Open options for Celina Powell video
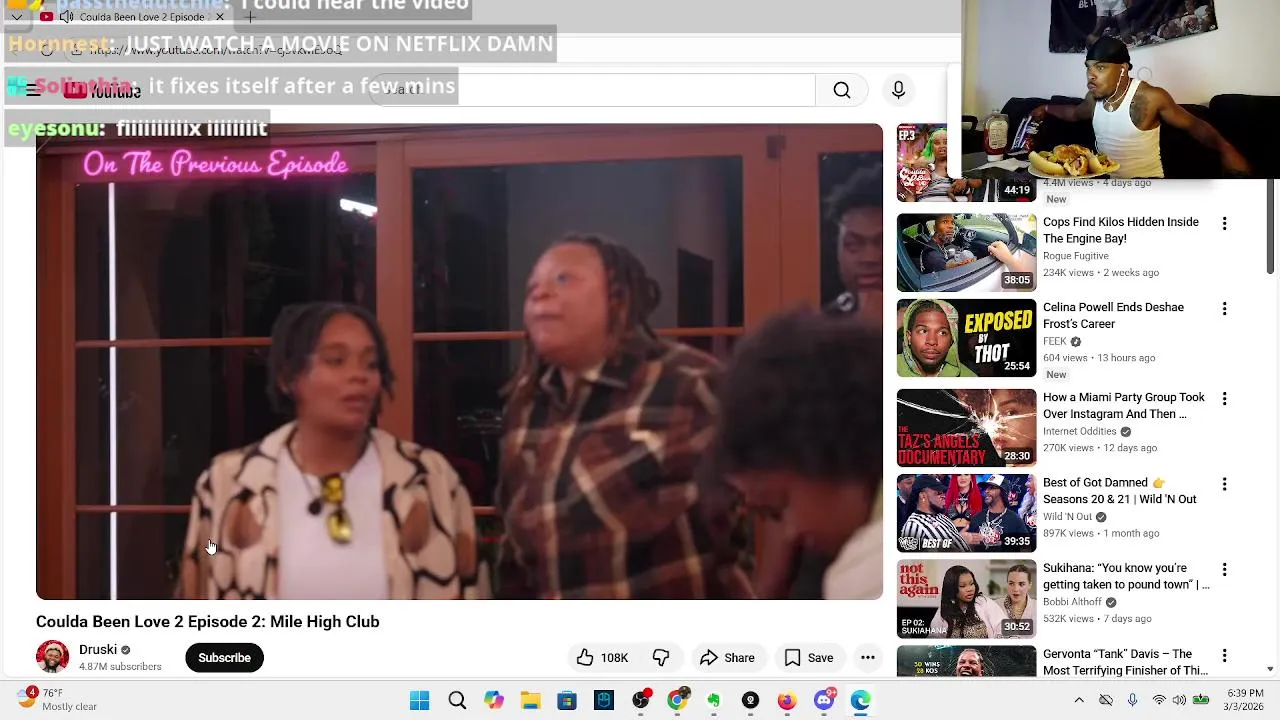This screenshot has height=720, width=1280. tap(1224, 308)
